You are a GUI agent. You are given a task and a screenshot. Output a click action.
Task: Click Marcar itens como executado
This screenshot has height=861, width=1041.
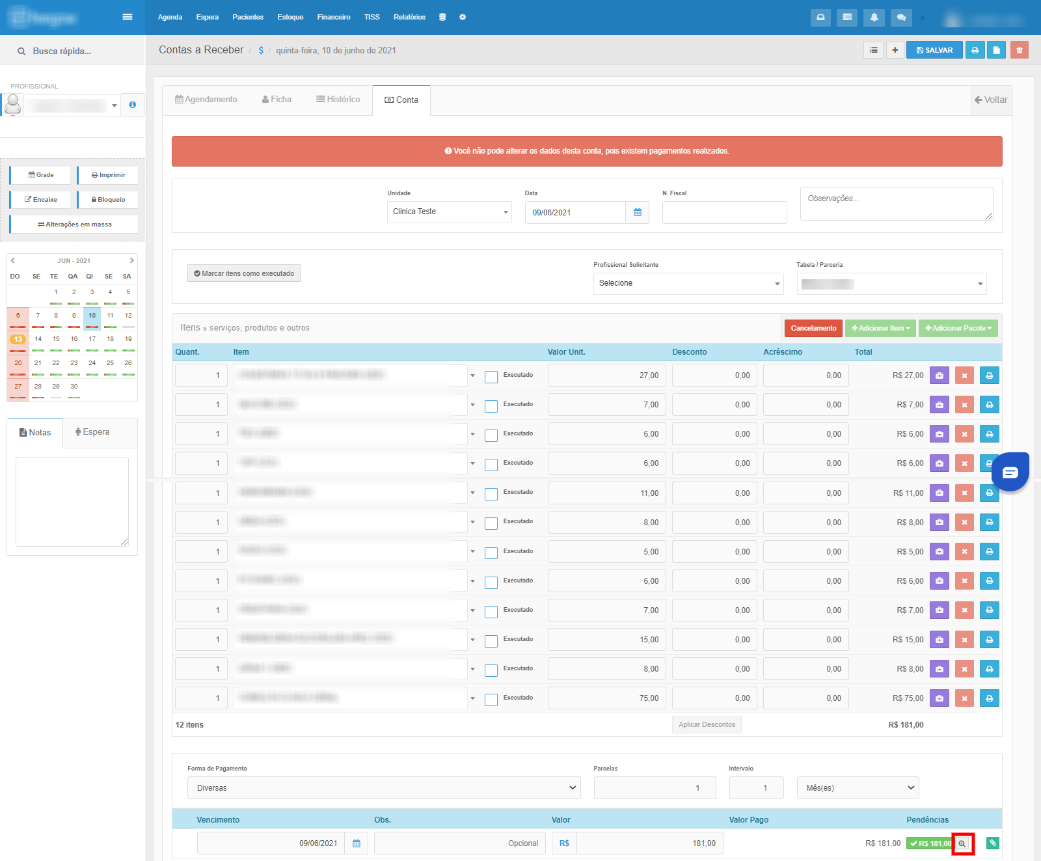point(244,274)
